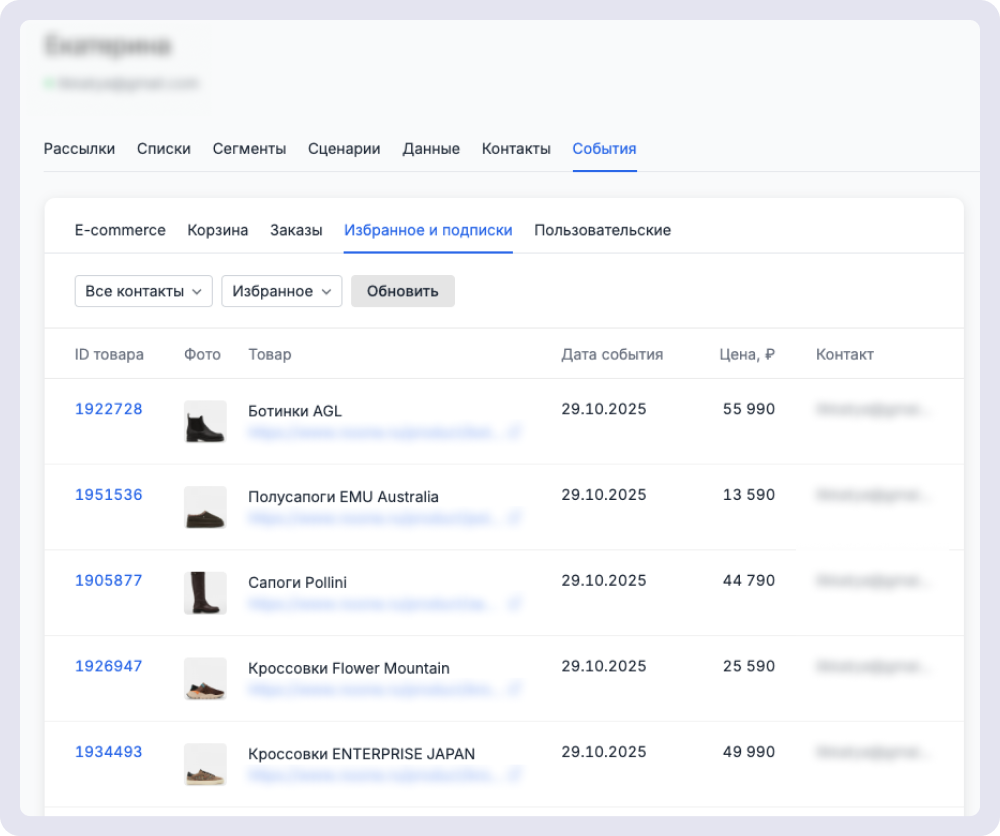Switch to the Корзина sub-tab

[x=217, y=230]
